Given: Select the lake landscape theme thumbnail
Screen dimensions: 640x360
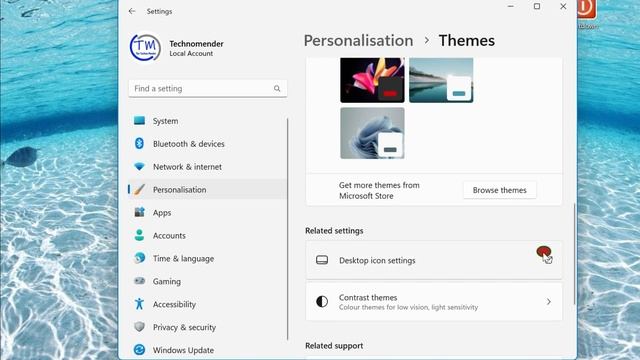Looking at the screenshot, I should [441, 80].
